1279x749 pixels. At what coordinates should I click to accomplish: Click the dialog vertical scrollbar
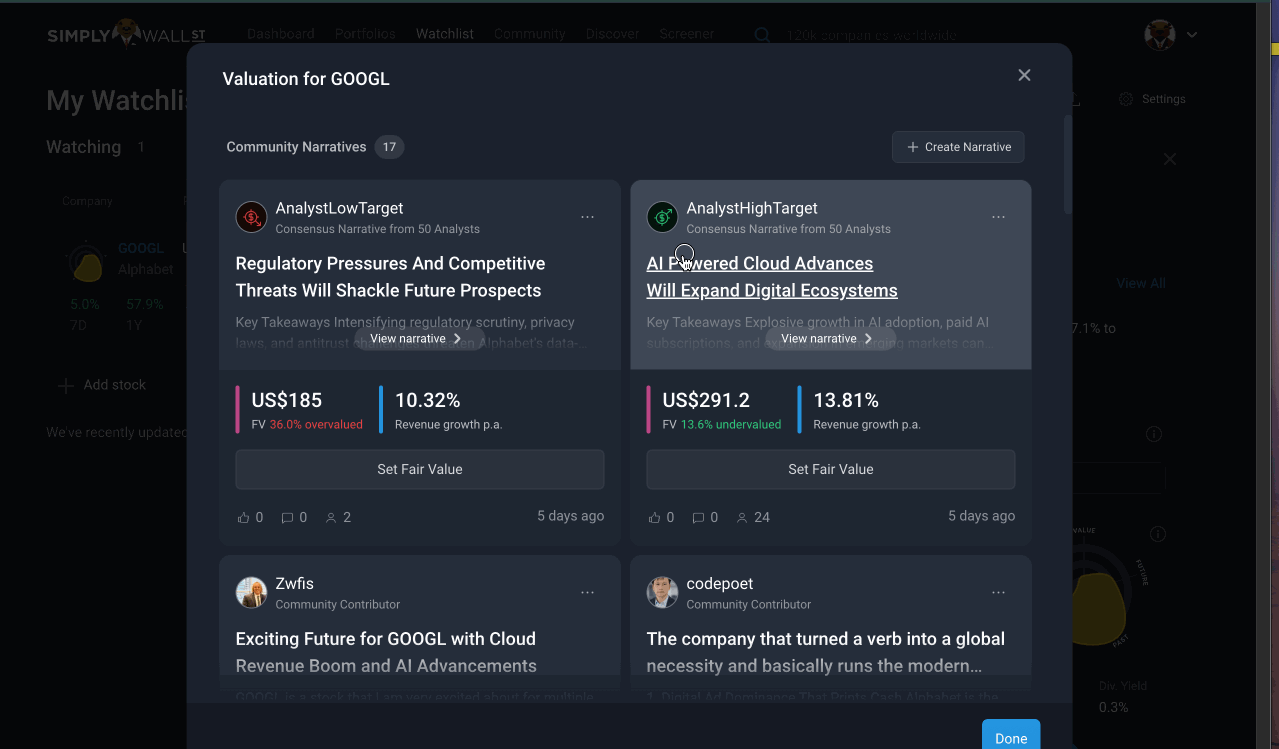tap(1068, 165)
